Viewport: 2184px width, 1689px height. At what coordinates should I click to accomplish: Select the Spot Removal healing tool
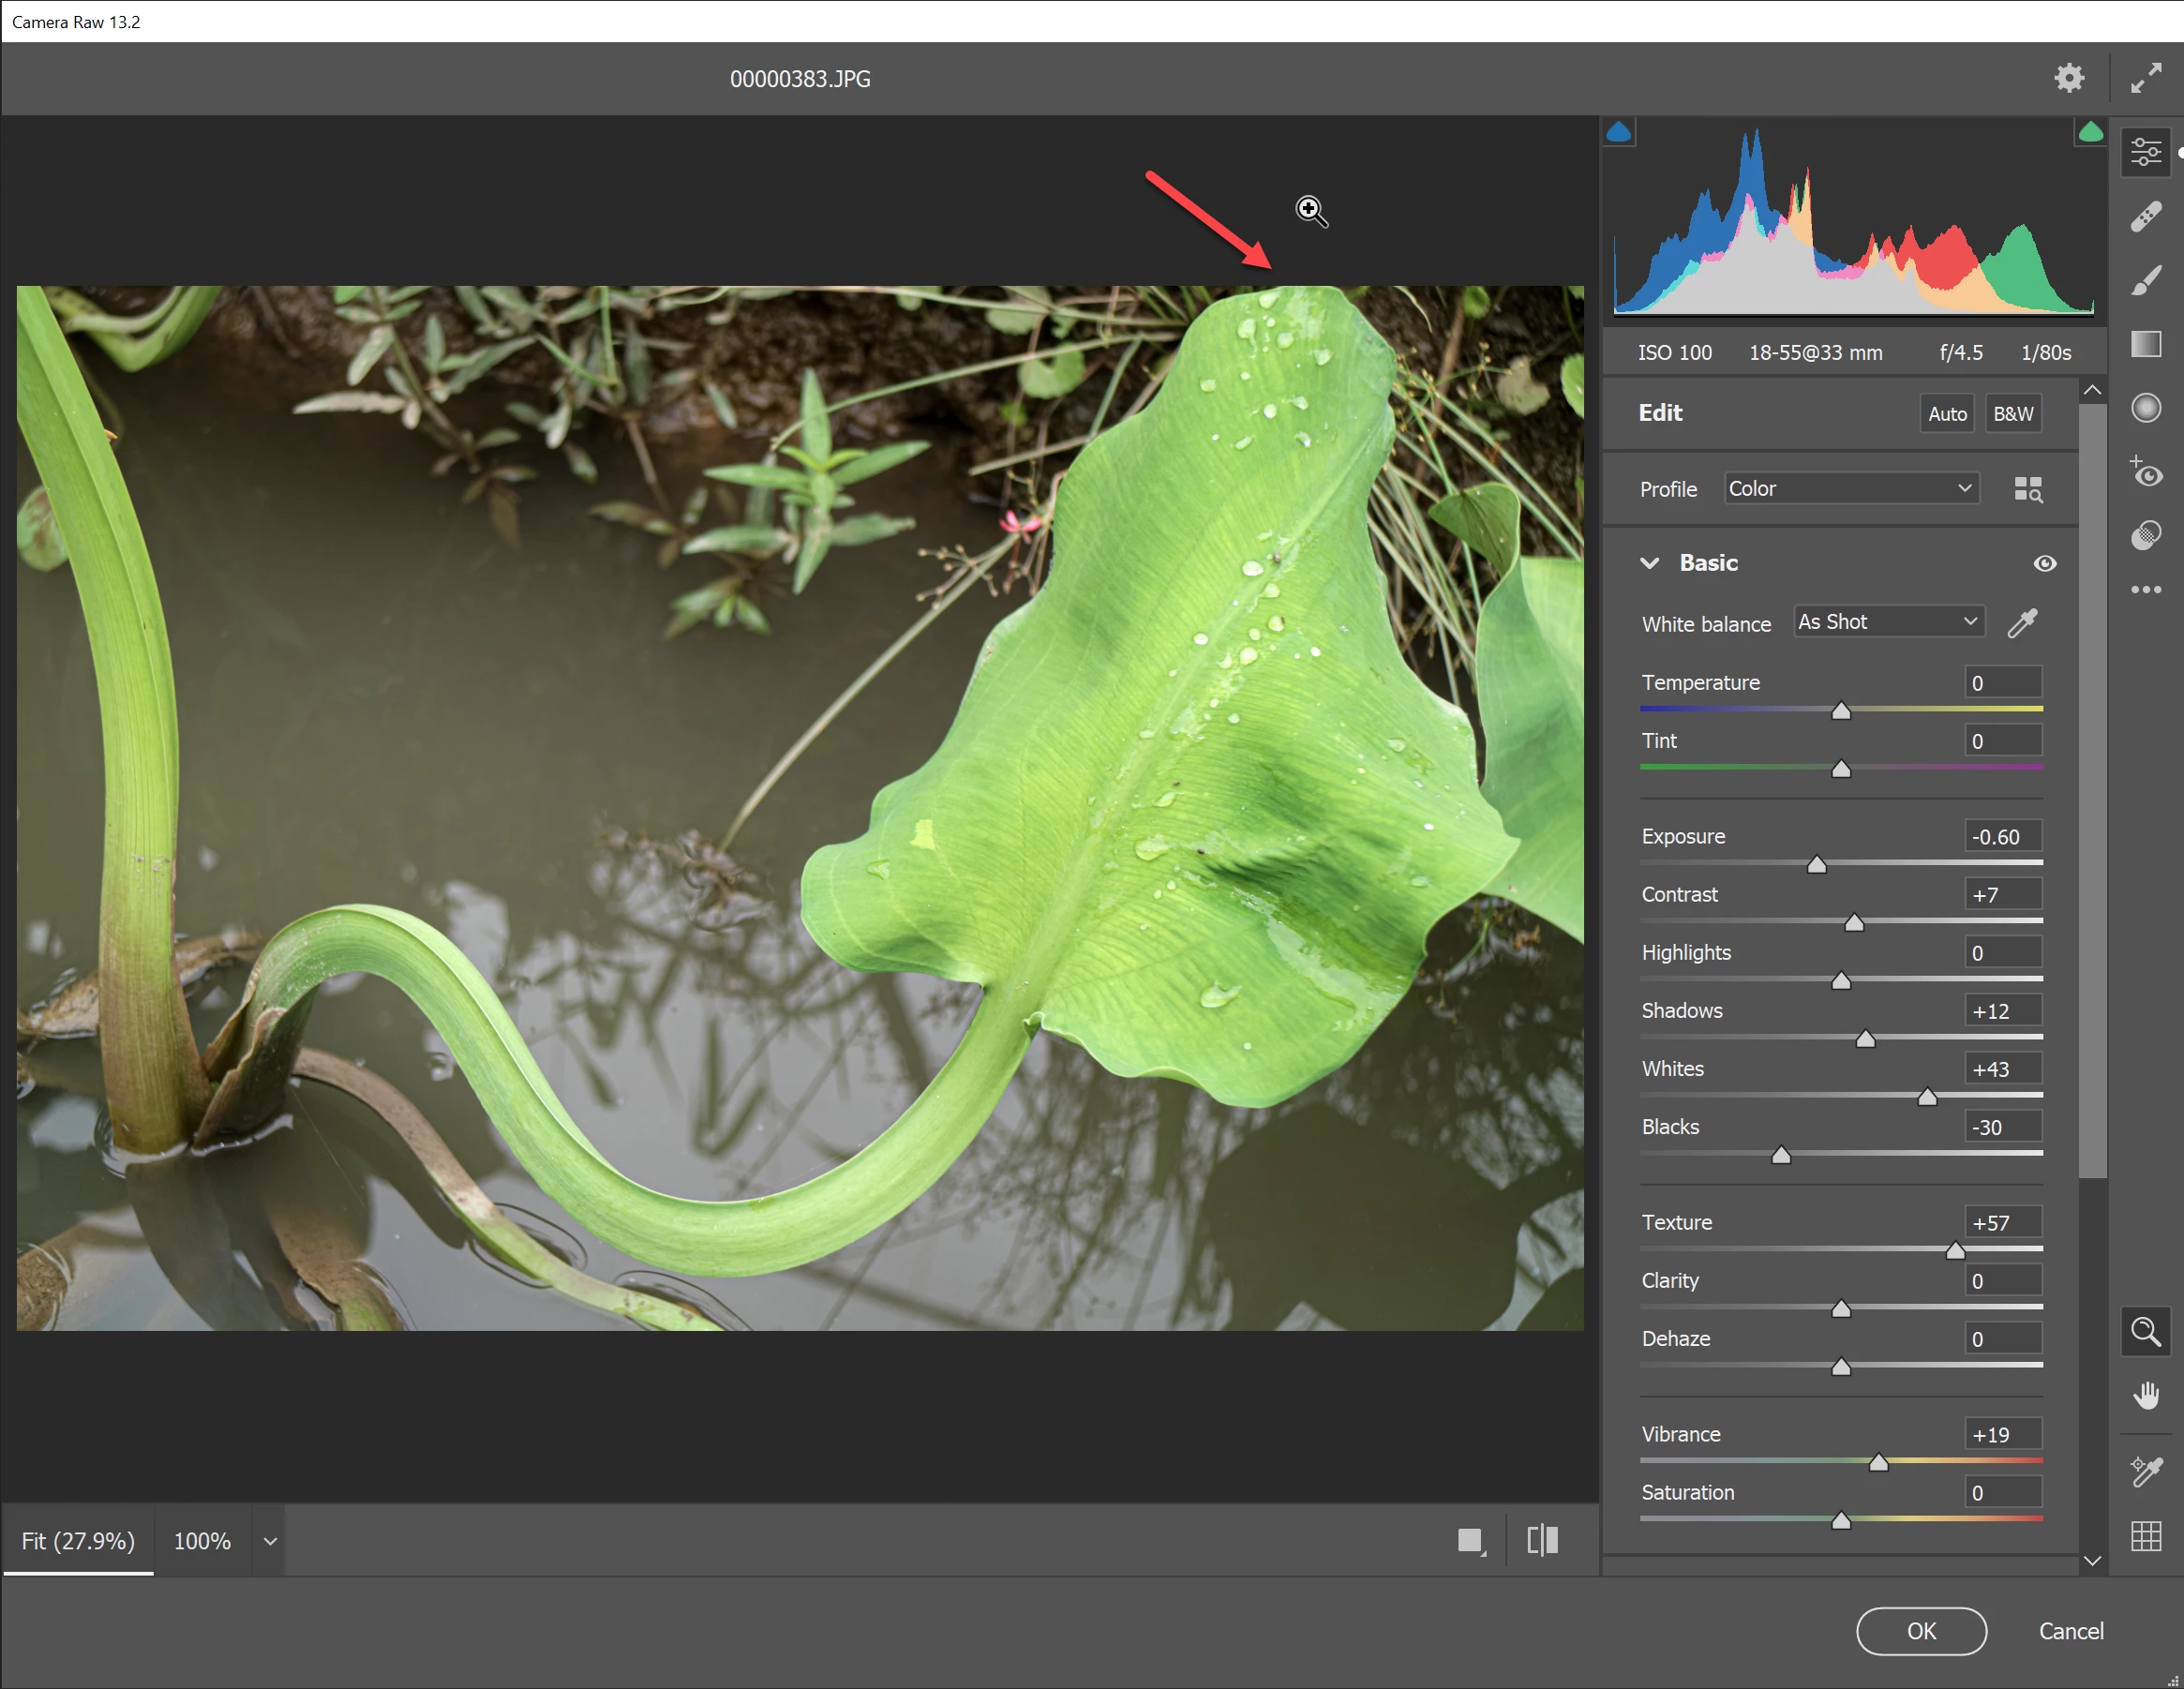2145,217
